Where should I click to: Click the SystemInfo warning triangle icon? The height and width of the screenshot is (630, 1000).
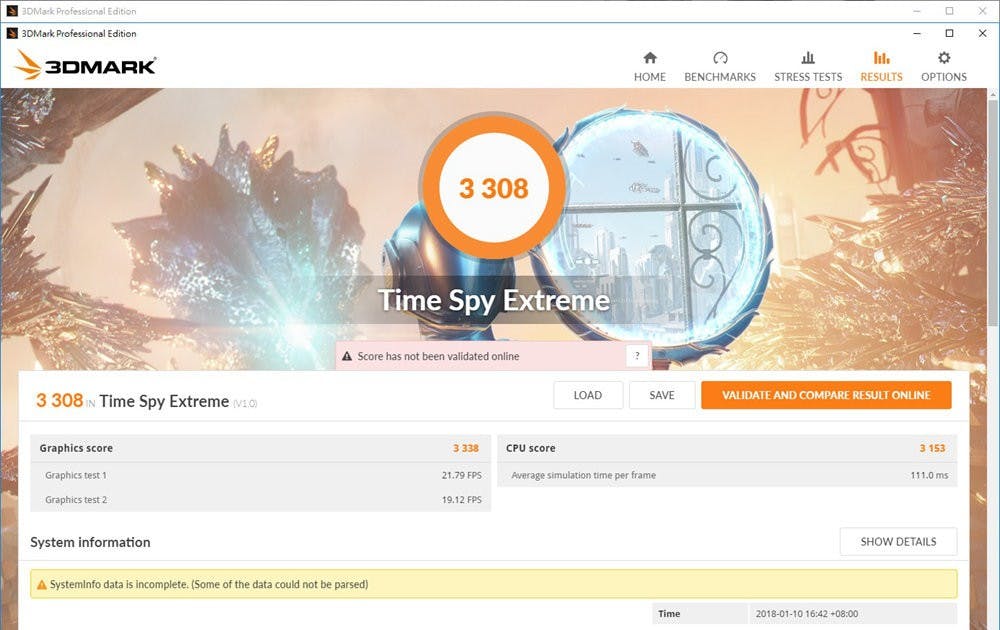[41, 585]
